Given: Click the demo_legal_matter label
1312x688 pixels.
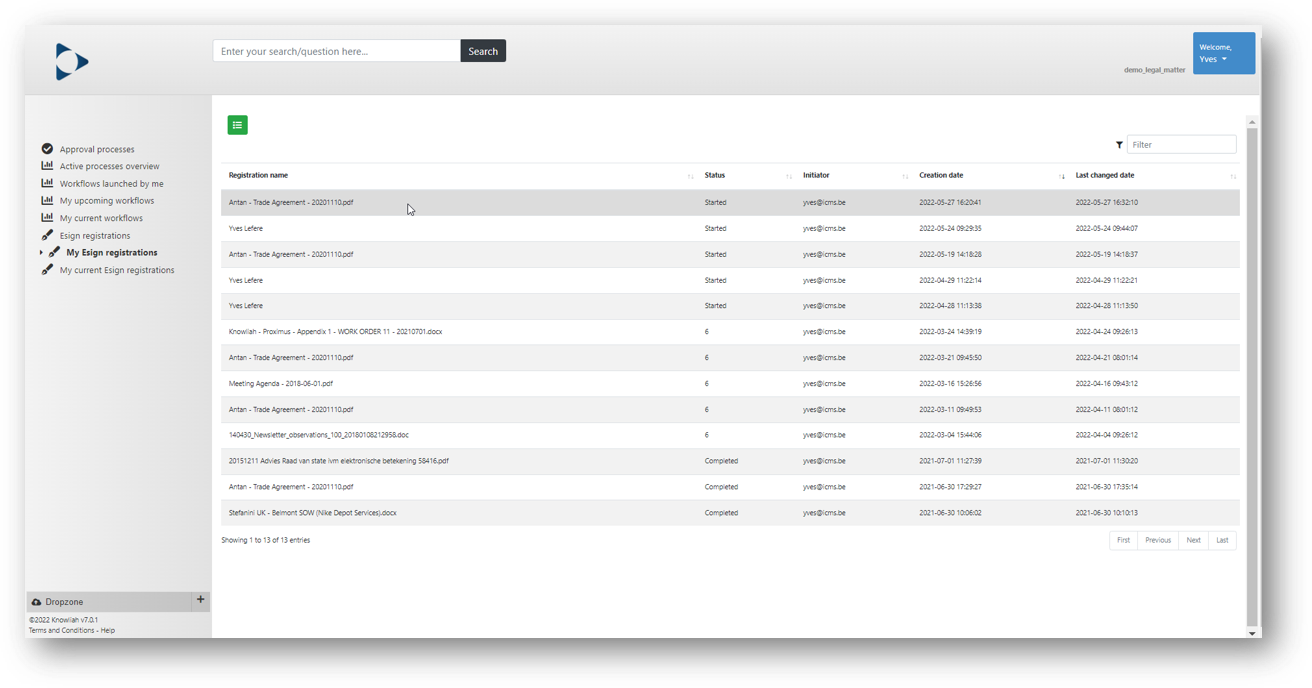Looking at the screenshot, I should 1154,70.
